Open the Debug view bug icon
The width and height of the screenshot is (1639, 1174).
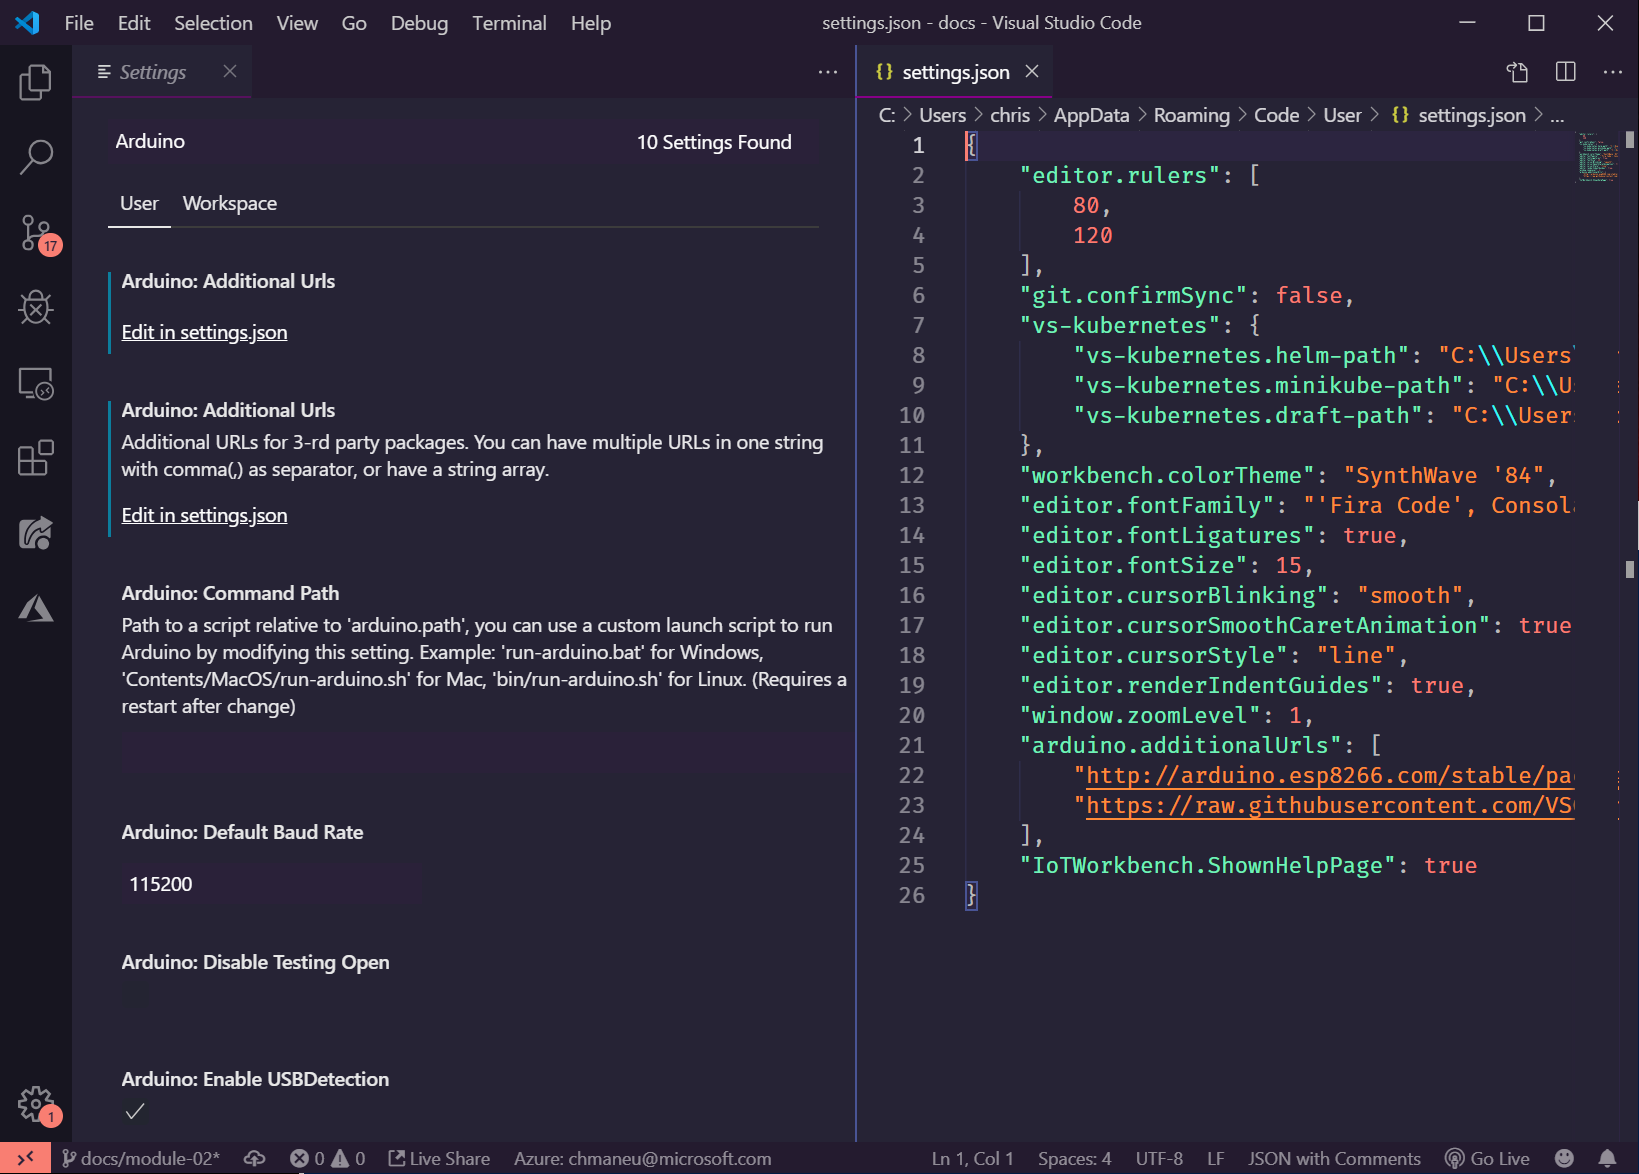[36, 308]
